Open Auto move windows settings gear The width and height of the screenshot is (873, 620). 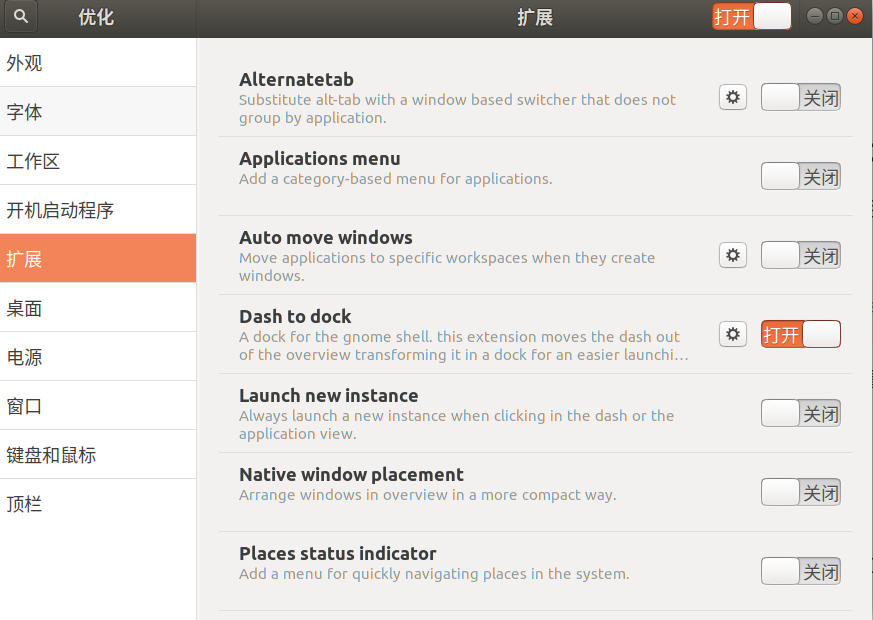[x=733, y=255]
